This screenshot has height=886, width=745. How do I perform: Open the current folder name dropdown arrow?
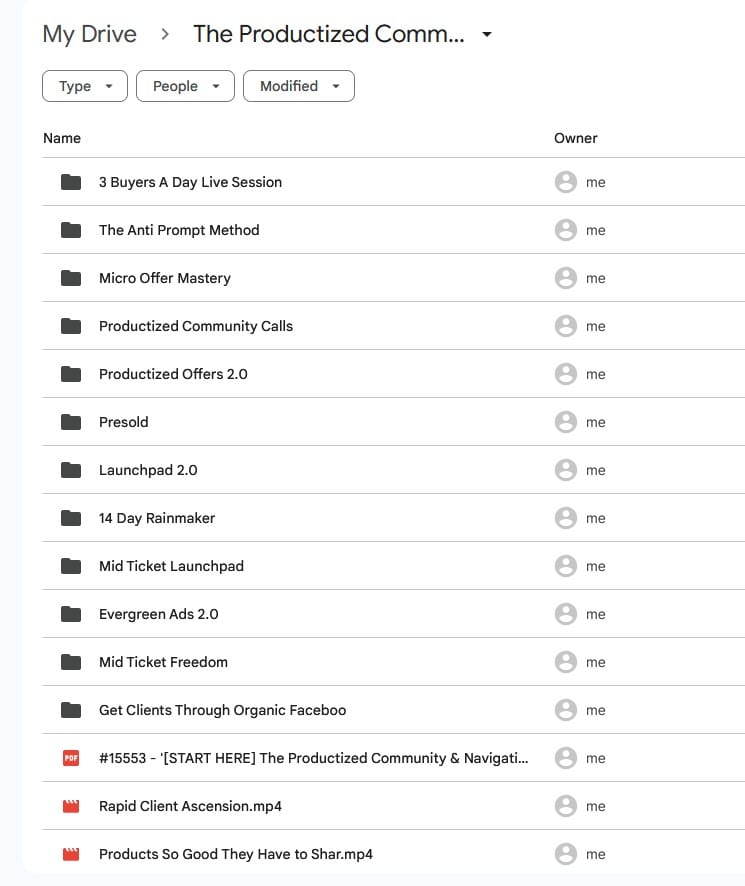(487, 35)
